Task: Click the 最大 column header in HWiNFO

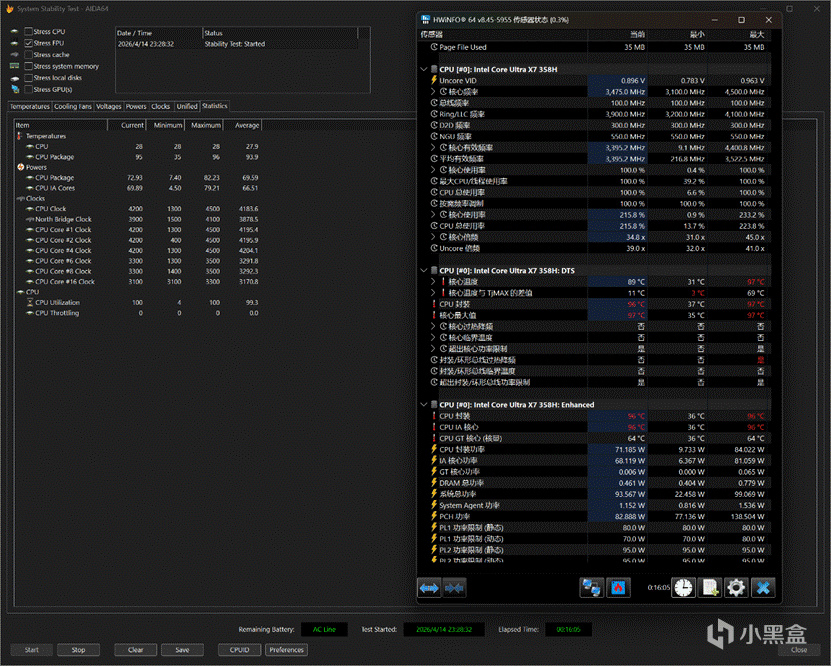Action: (737, 34)
